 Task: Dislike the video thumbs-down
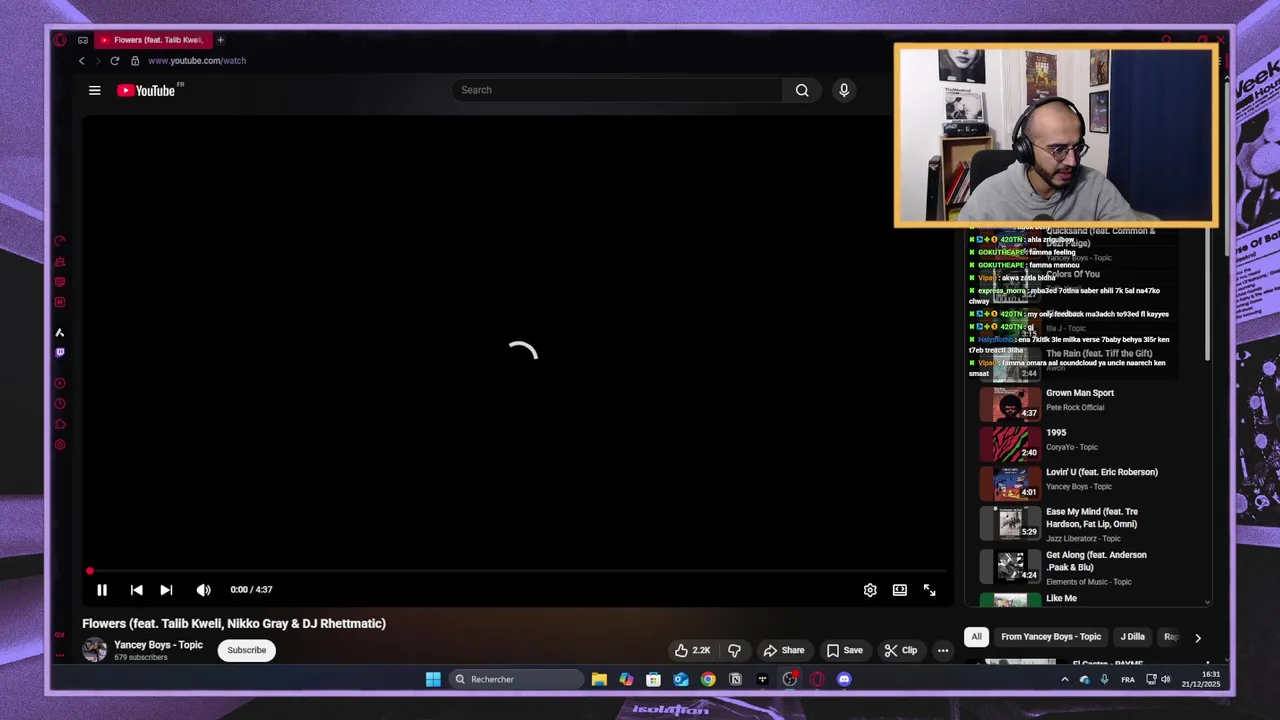[x=734, y=650]
